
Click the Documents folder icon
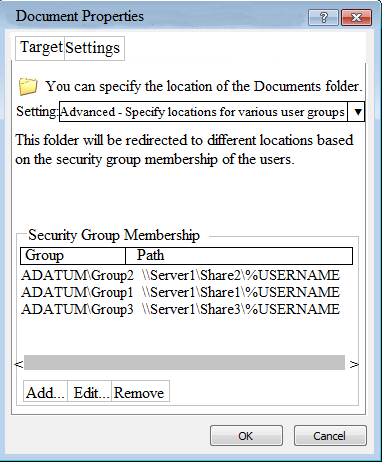pyautogui.click(x=28, y=87)
